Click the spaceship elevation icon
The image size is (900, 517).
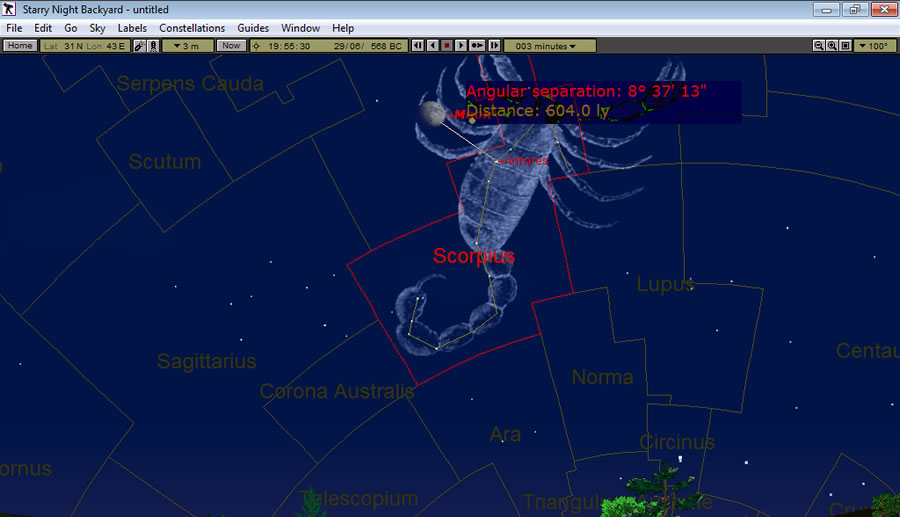pyautogui.click(x=139, y=46)
